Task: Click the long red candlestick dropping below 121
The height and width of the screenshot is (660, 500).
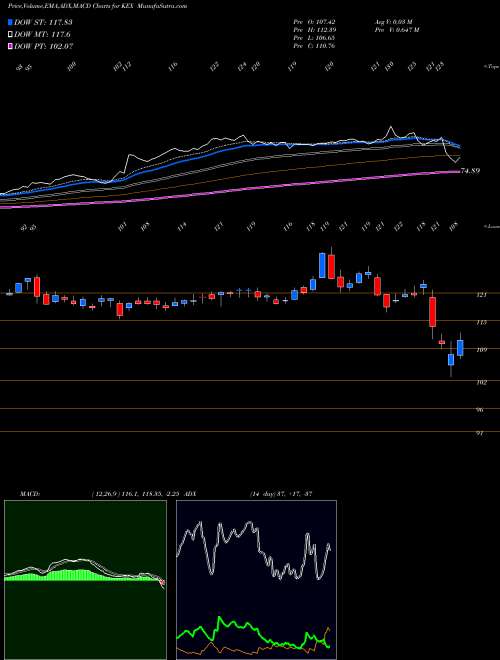Action: [432, 311]
